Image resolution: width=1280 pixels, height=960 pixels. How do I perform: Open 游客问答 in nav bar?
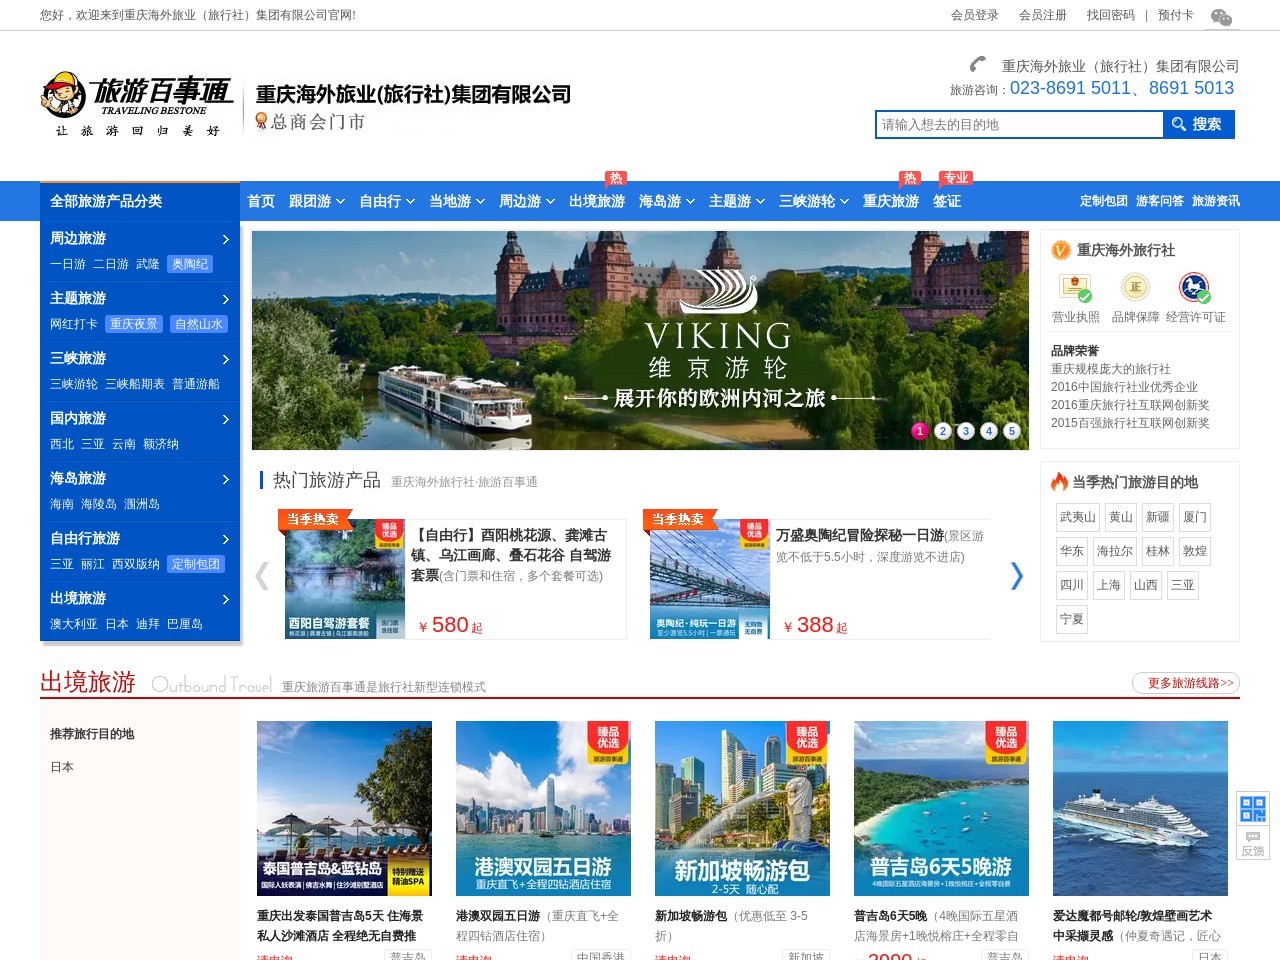(x=1160, y=201)
